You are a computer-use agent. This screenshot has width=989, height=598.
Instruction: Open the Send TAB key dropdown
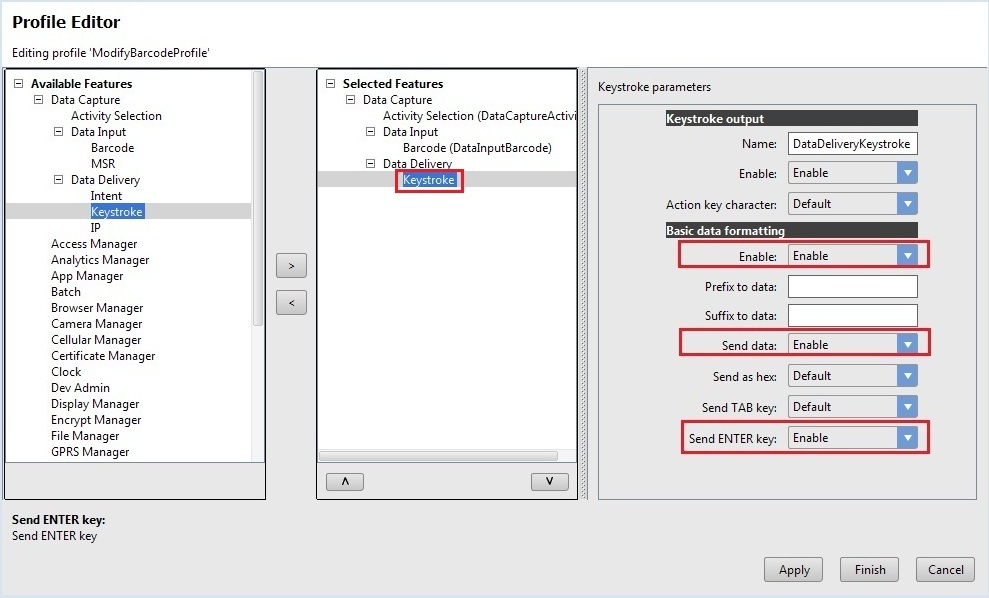(907, 407)
